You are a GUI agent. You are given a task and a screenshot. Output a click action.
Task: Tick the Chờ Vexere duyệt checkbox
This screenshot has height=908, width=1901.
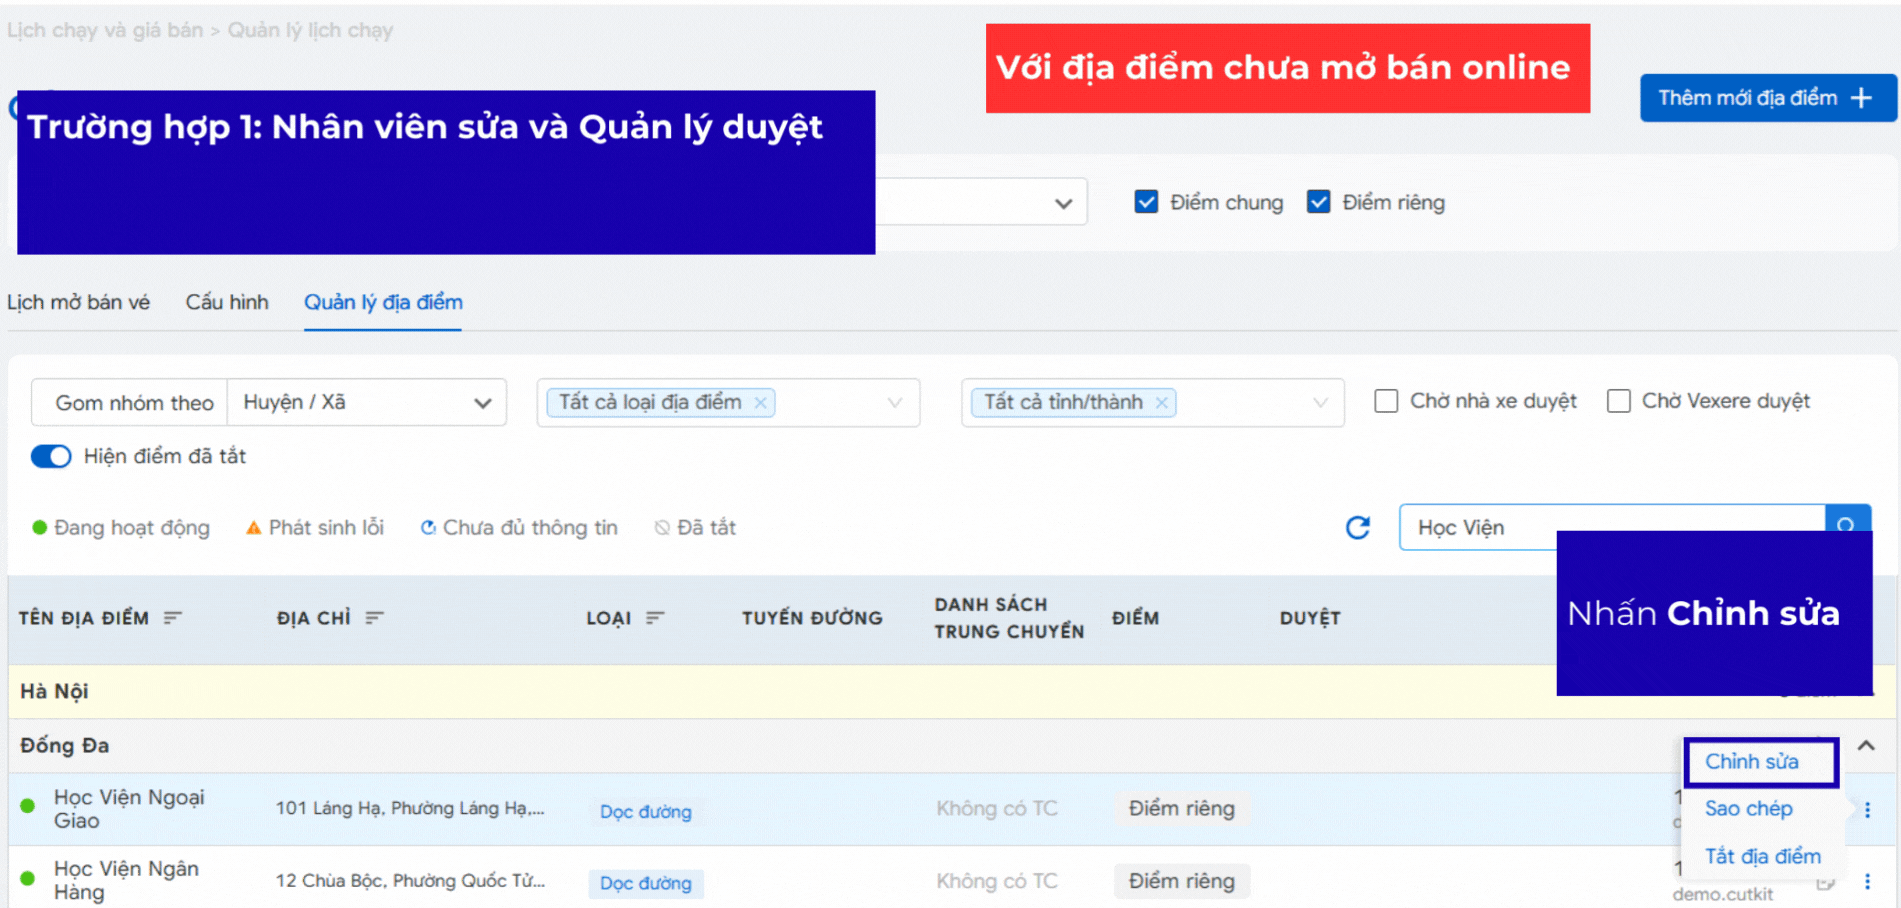1618,401
